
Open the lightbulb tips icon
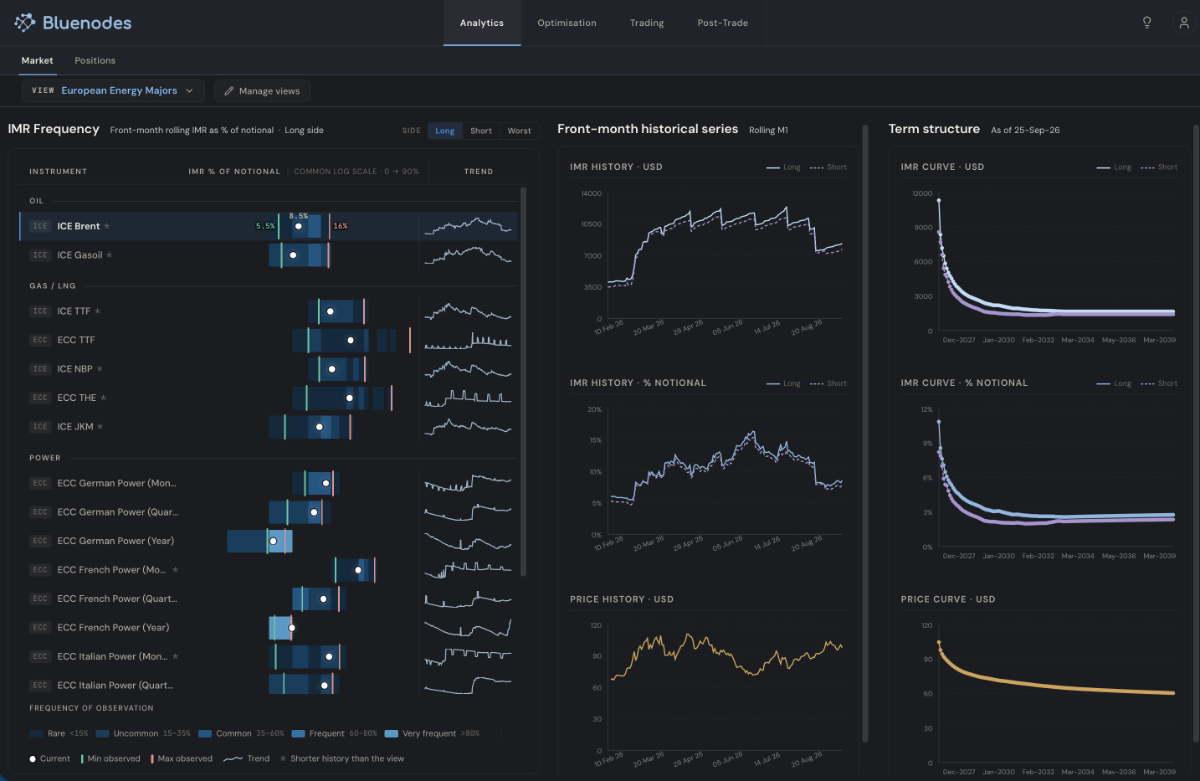tap(1147, 23)
